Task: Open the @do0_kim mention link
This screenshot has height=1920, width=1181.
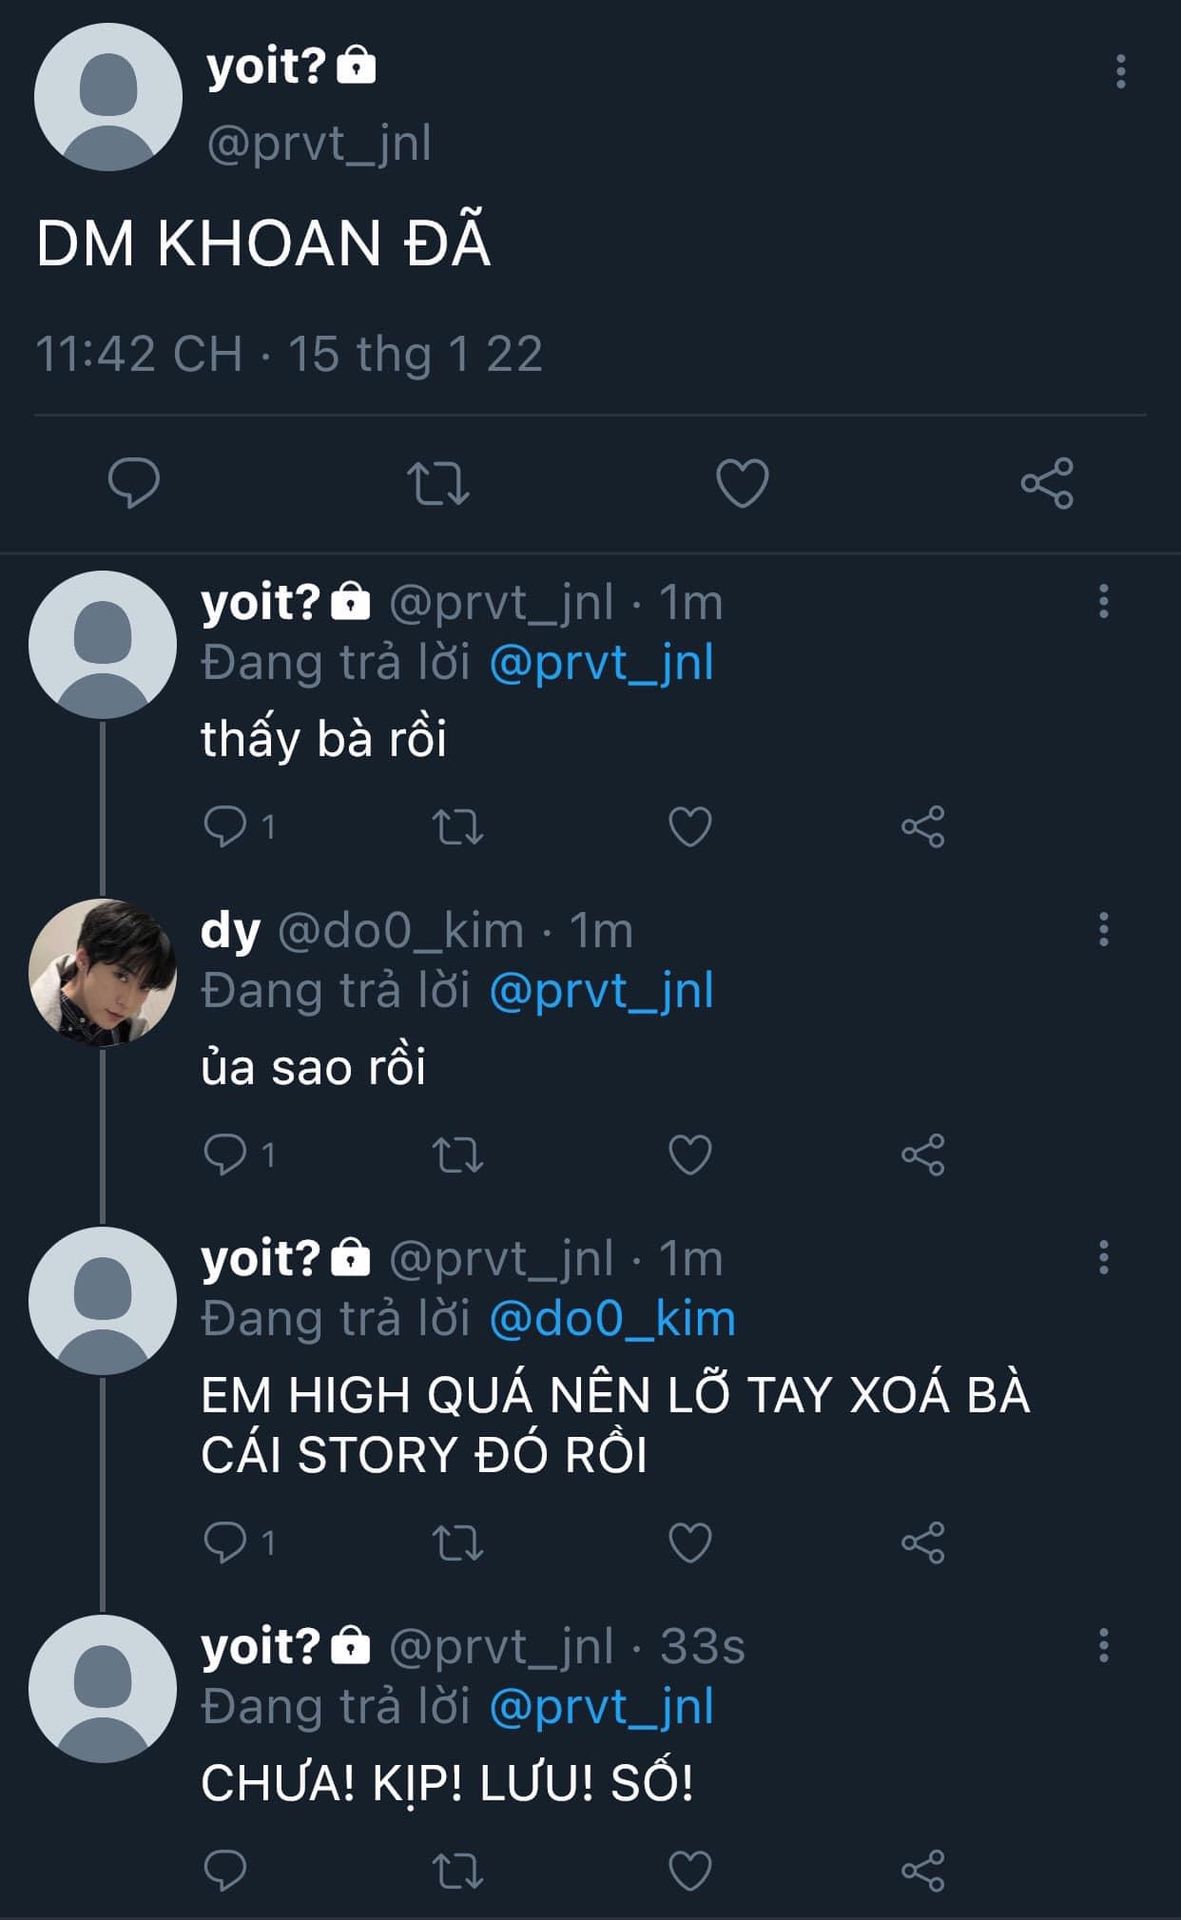Action: [612, 1318]
